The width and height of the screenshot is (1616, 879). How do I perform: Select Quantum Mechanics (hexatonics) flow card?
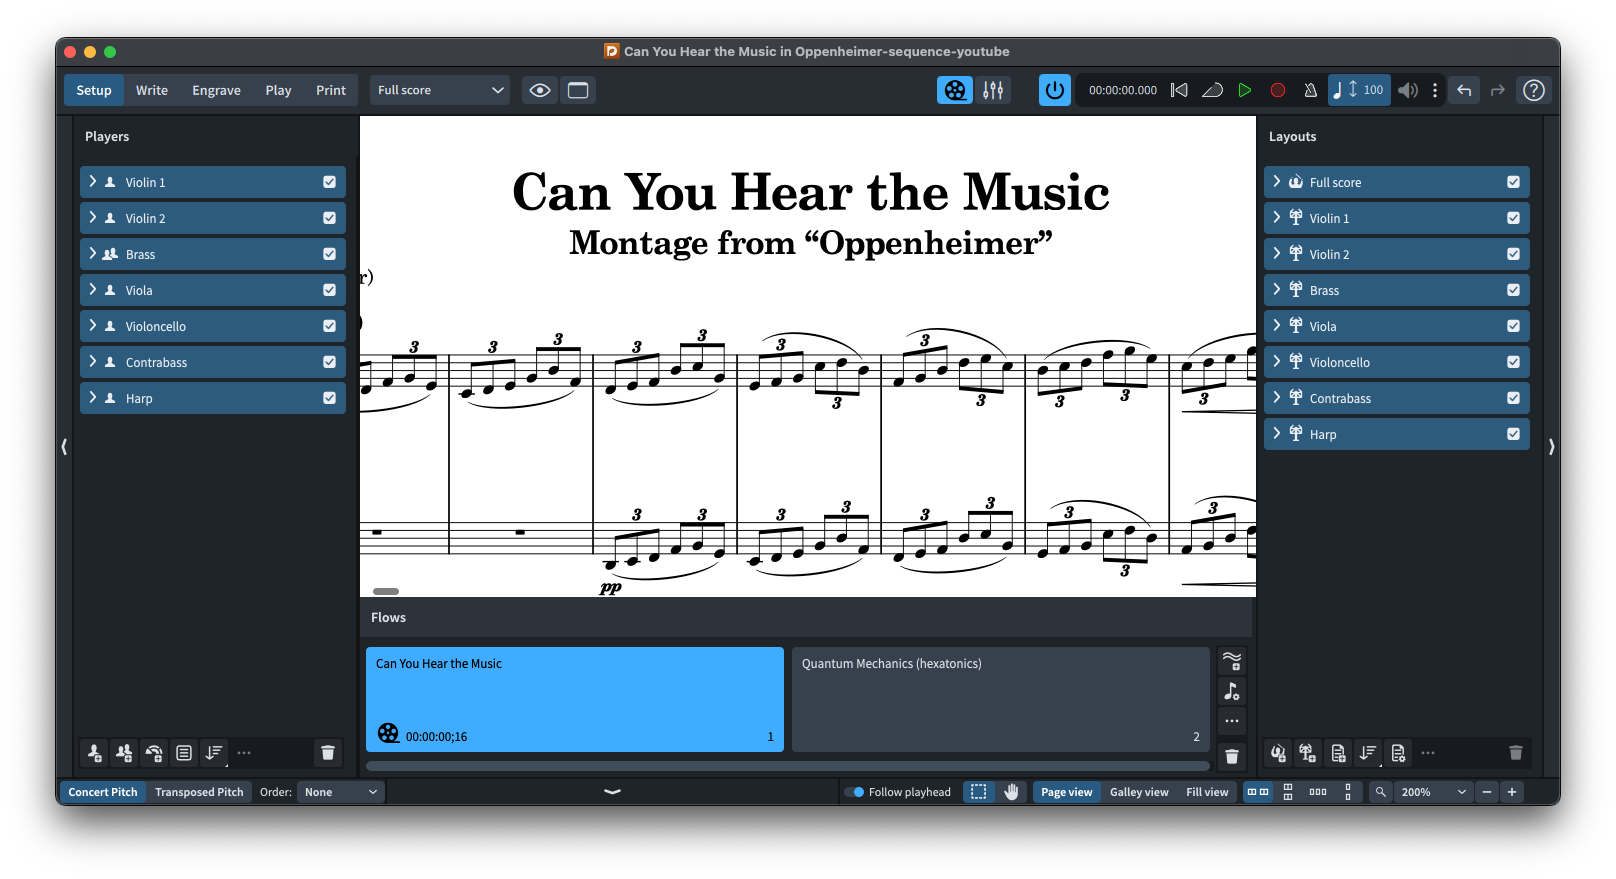(x=1001, y=699)
